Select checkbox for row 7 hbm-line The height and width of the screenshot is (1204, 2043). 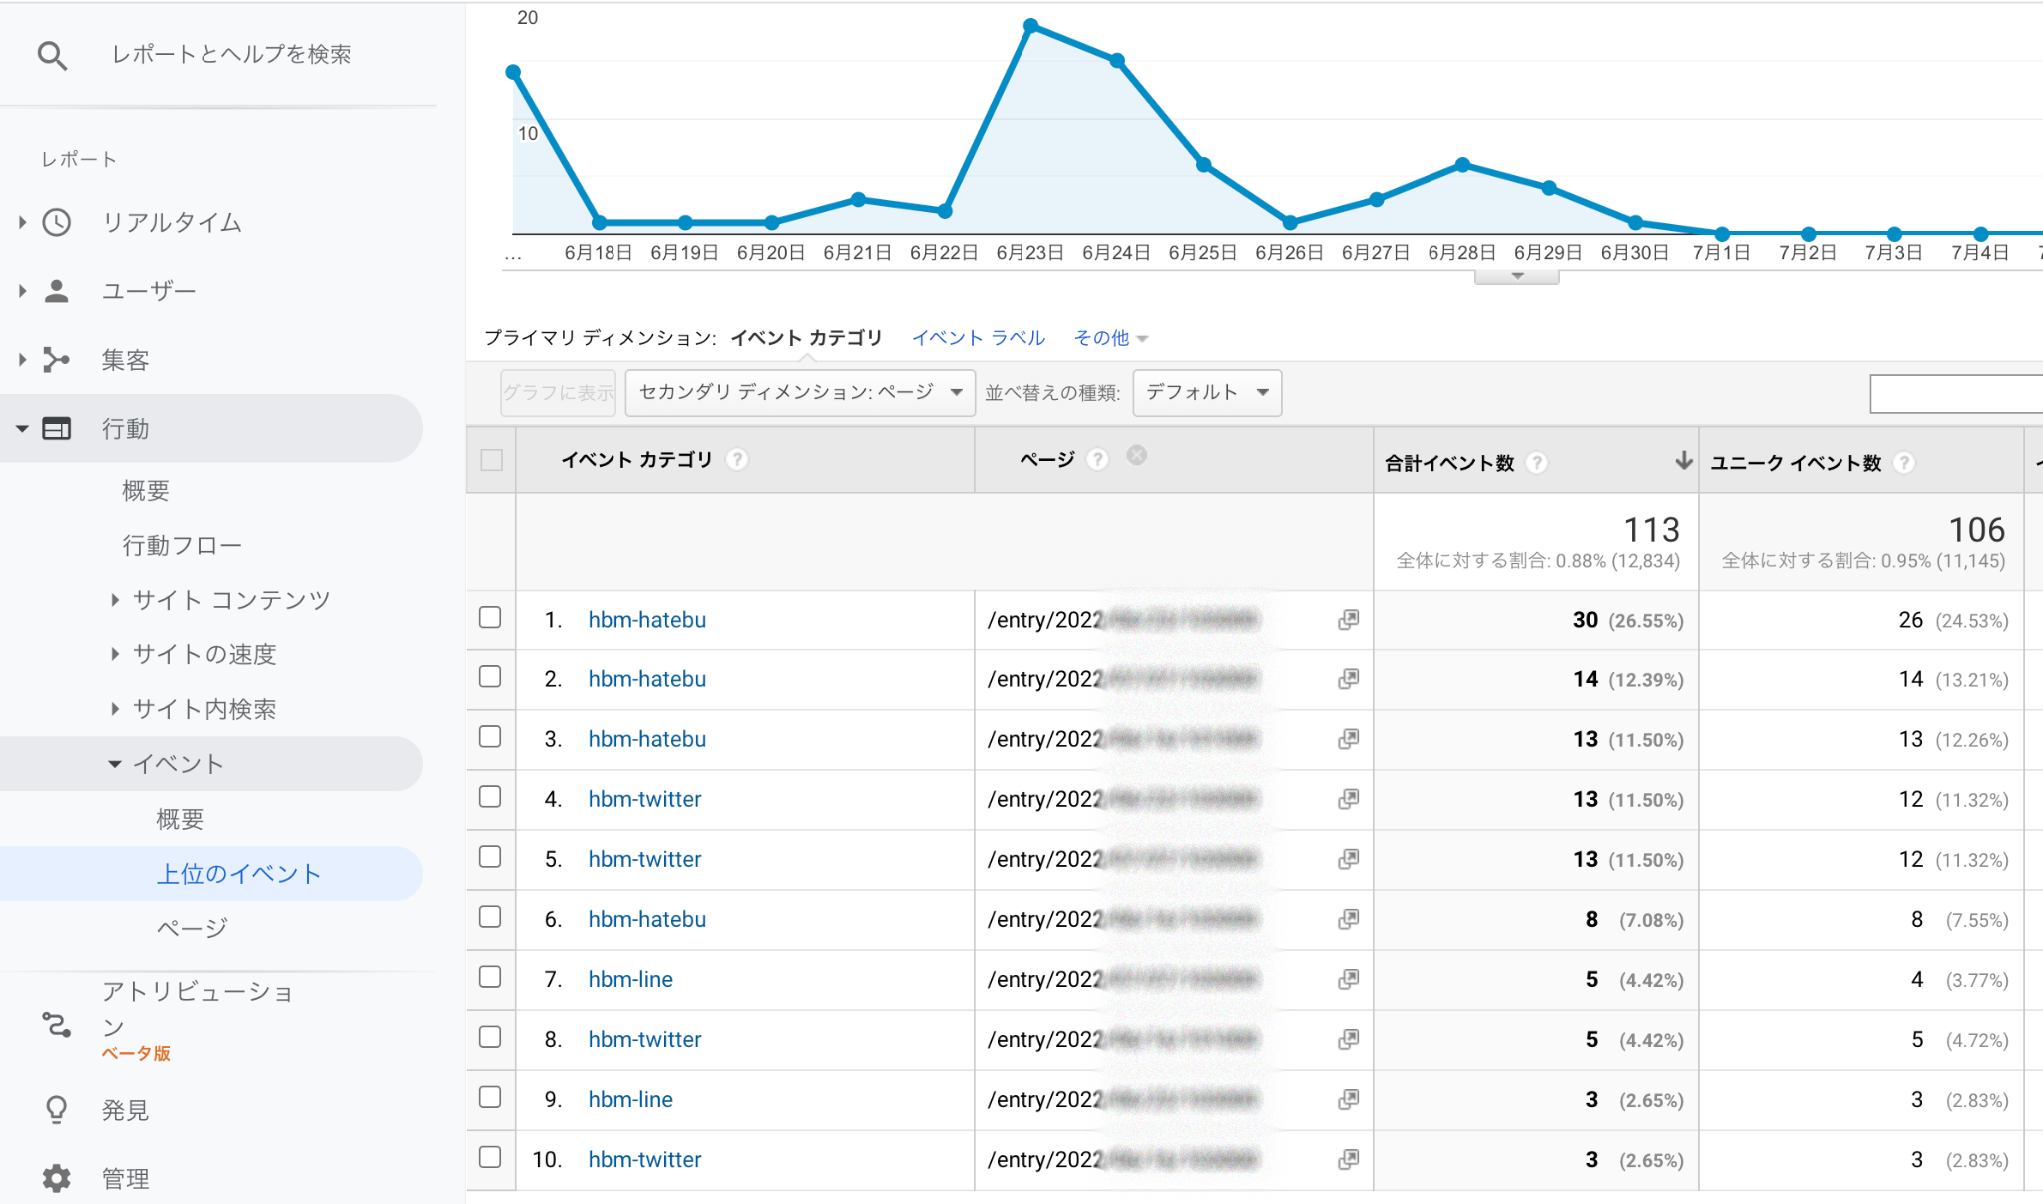tap(490, 977)
